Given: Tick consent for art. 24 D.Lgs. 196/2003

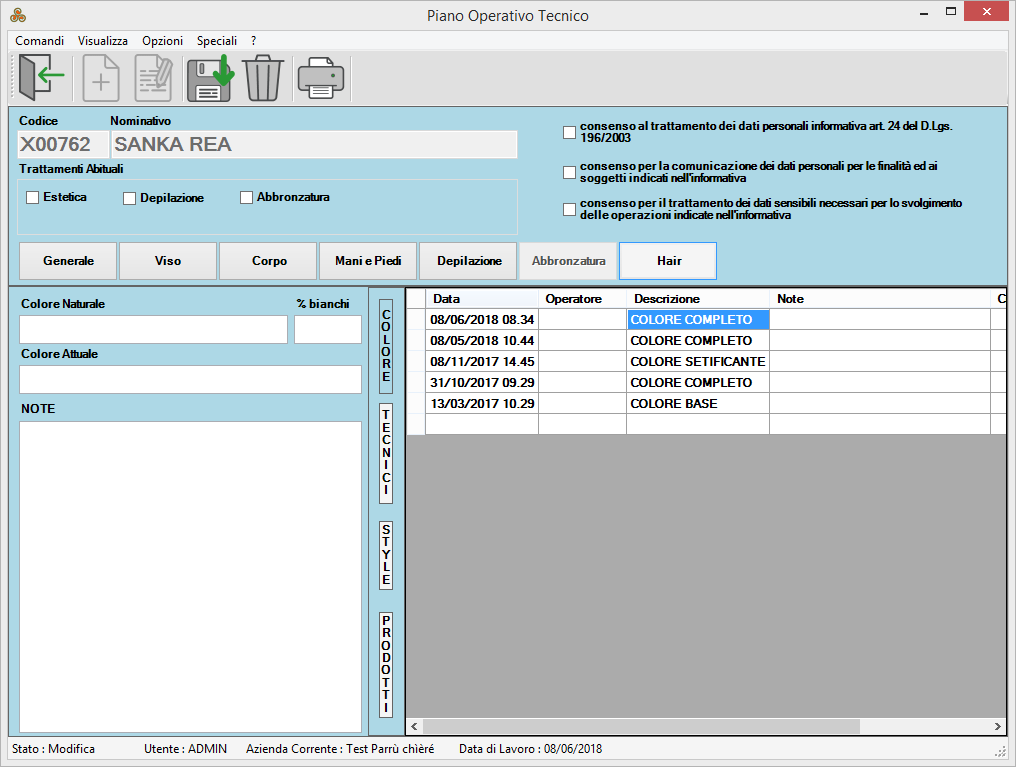Looking at the screenshot, I should click(x=570, y=132).
